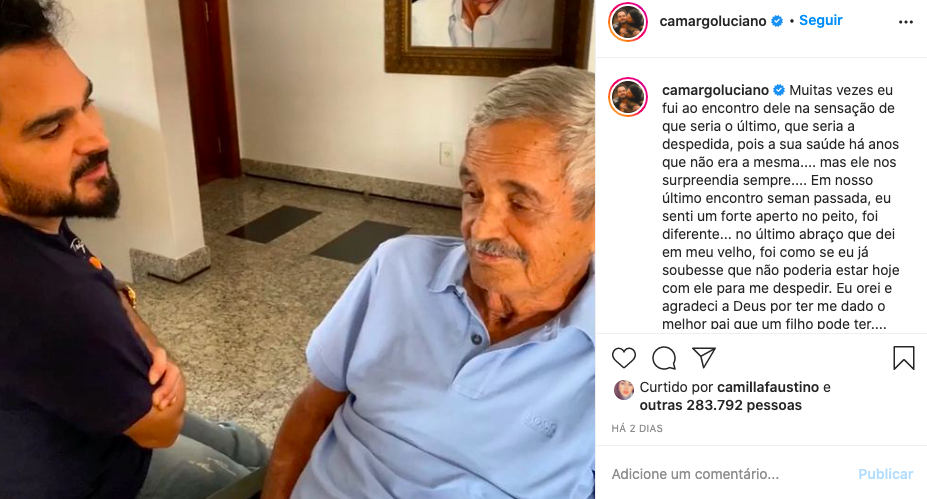Open the HÁ 2 DIAS timestamp
The height and width of the screenshot is (499, 927).
click(637, 429)
